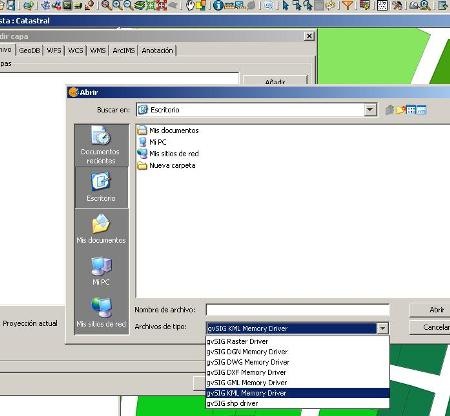Click the green arrows full extent icon
Viewport: 450px width, 416px height.
(x=150, y=5)
